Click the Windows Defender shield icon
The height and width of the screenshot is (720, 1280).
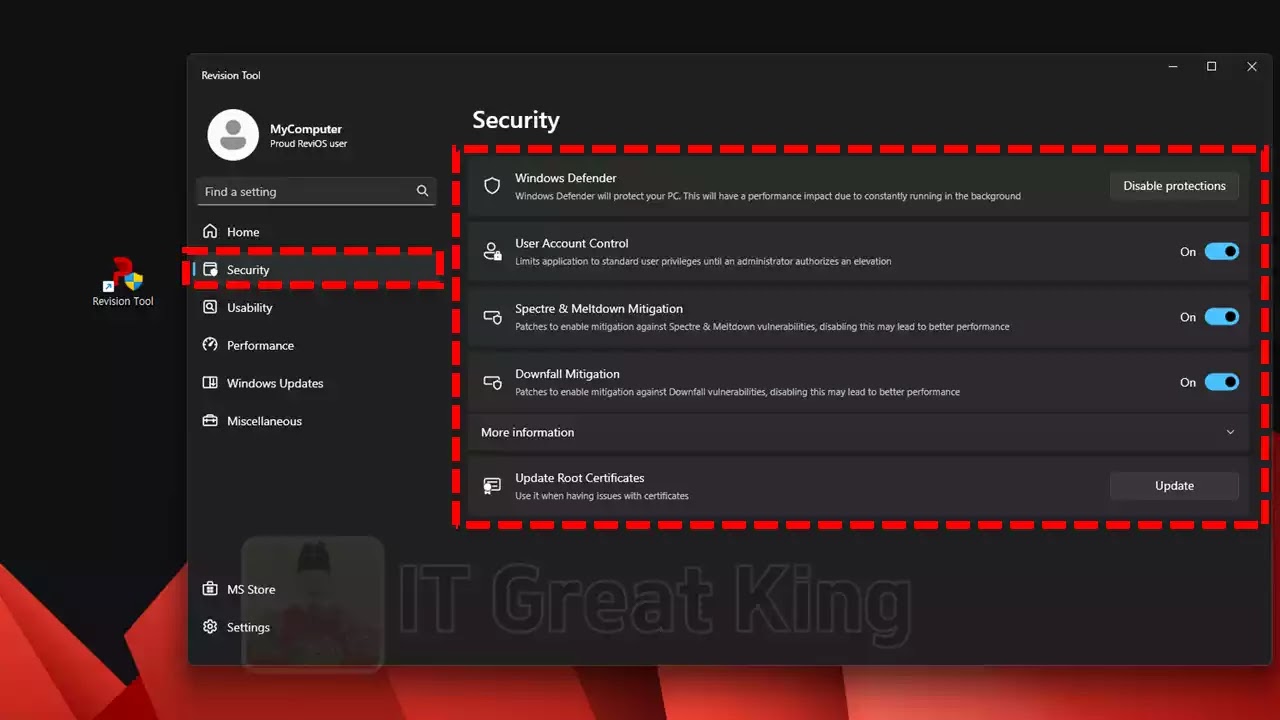click(492, 186)
